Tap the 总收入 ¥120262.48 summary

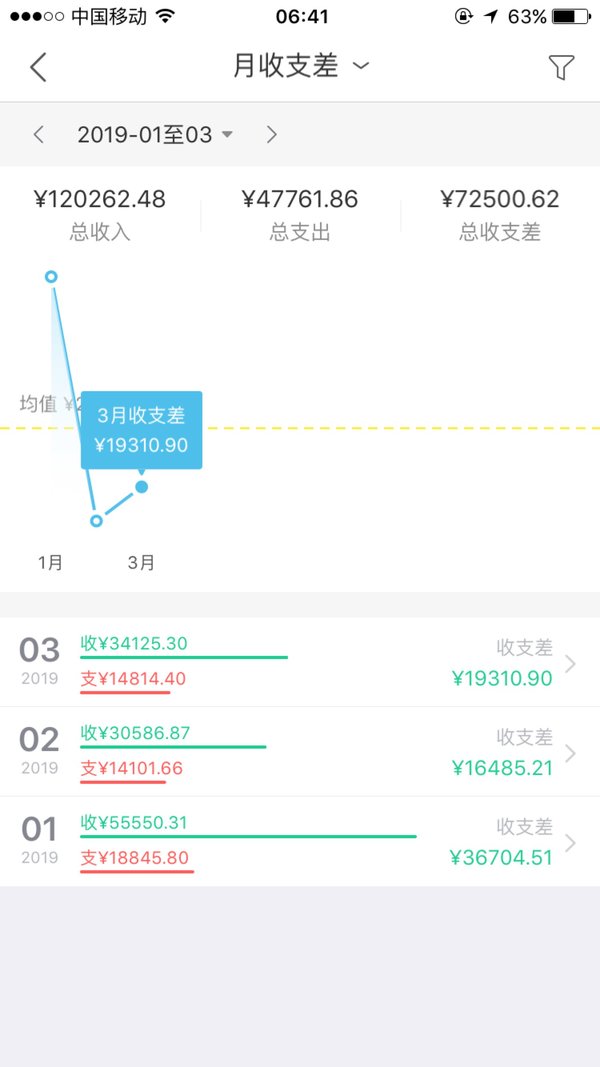(x=100, y=214)
